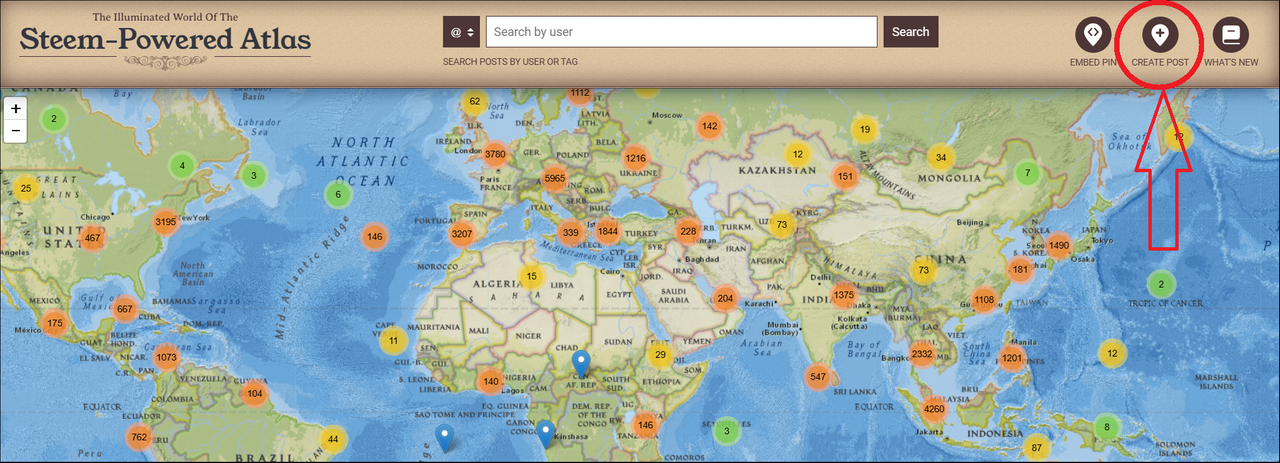Screen dimensions: 1280x463
Task: Open the 29 cluster near Ethiopia
Action: tap(660, 355)
